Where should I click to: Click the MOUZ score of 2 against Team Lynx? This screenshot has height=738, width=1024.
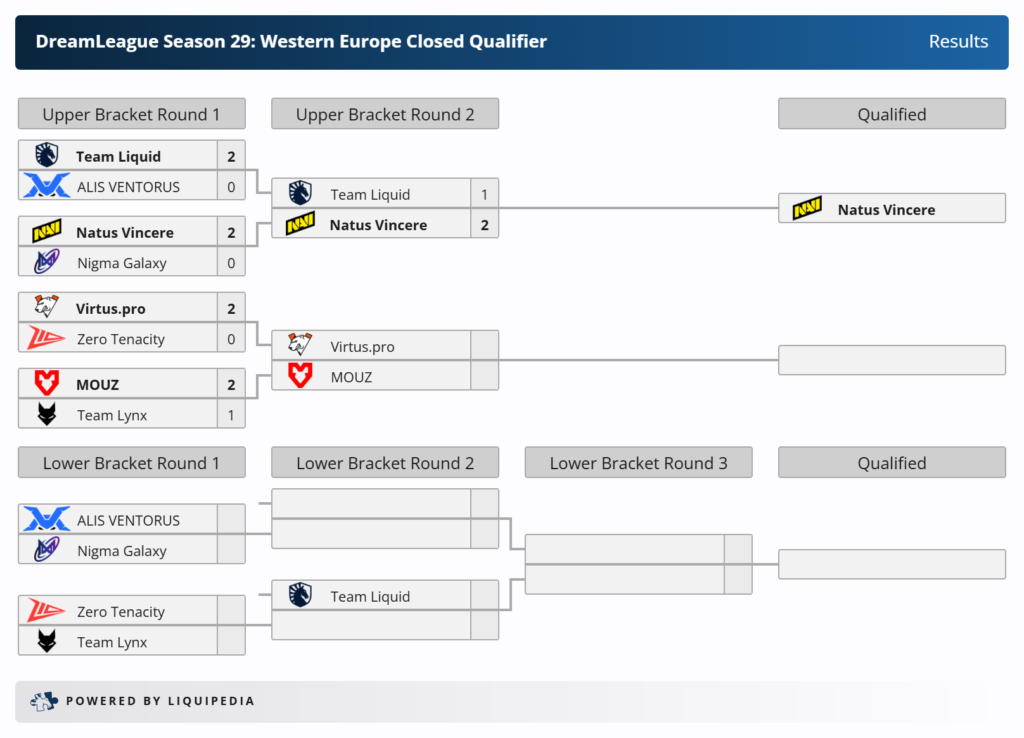click(x=231, y=385)
